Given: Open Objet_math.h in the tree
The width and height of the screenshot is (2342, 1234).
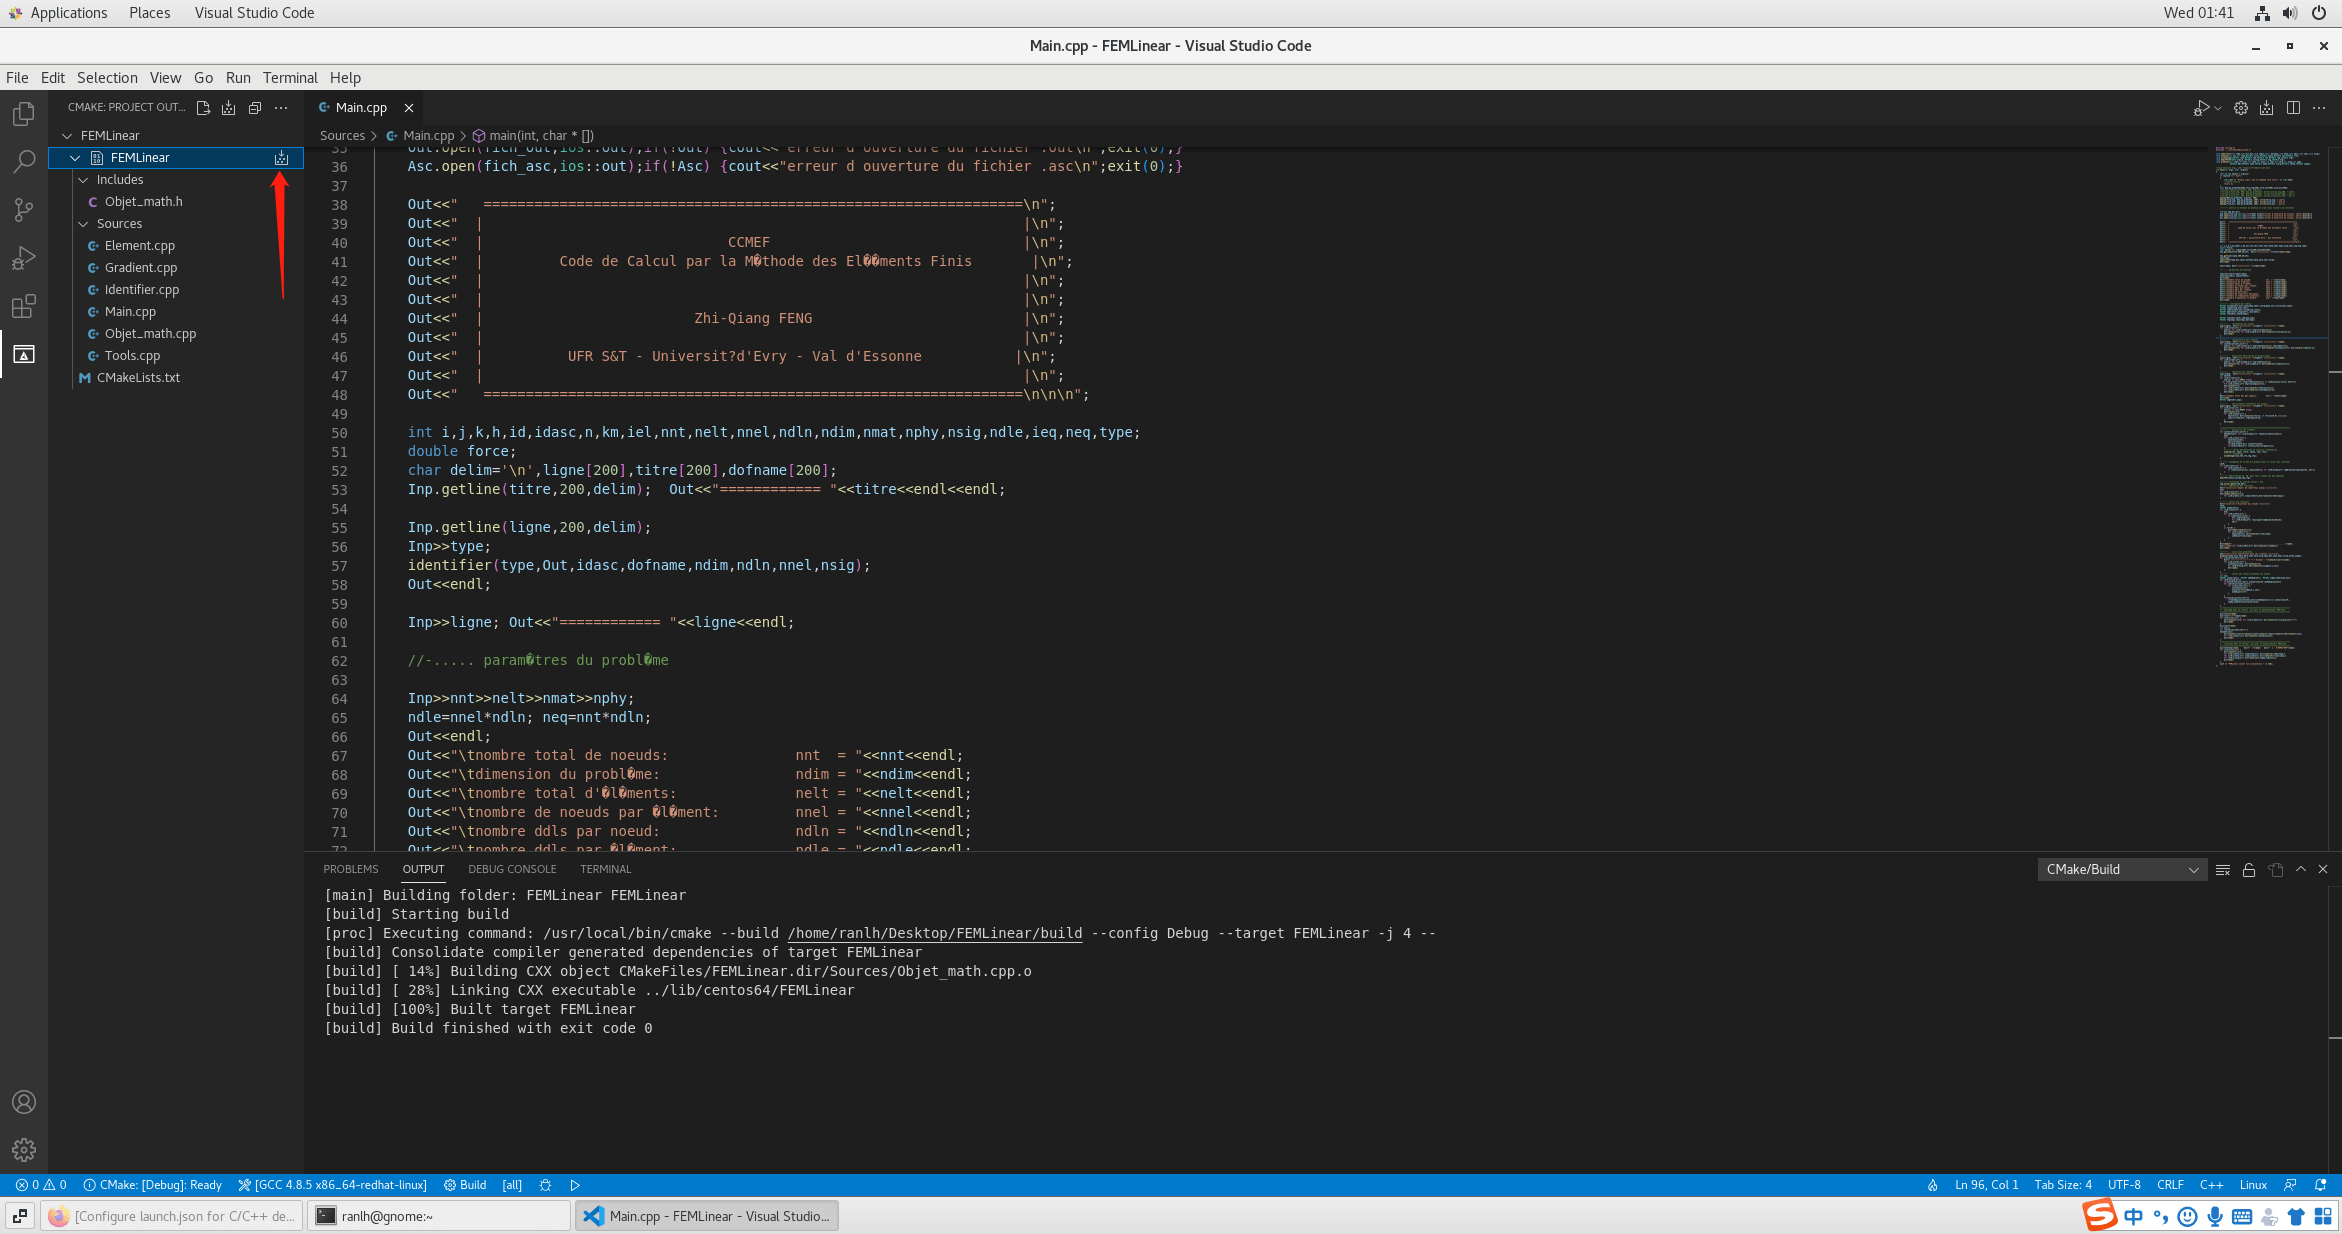Looking at the screenshot, I should (143, 202).
